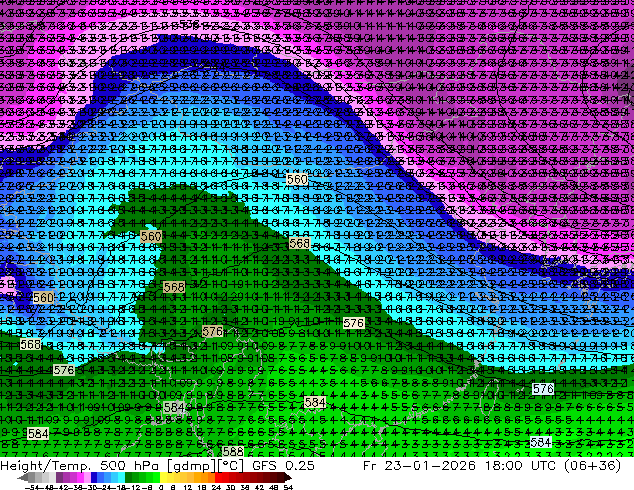This screenshot has height=490, width=634.
Task: Click the gray left arrow of color legend
Action: pyautogui.click(x=23, y=478)
